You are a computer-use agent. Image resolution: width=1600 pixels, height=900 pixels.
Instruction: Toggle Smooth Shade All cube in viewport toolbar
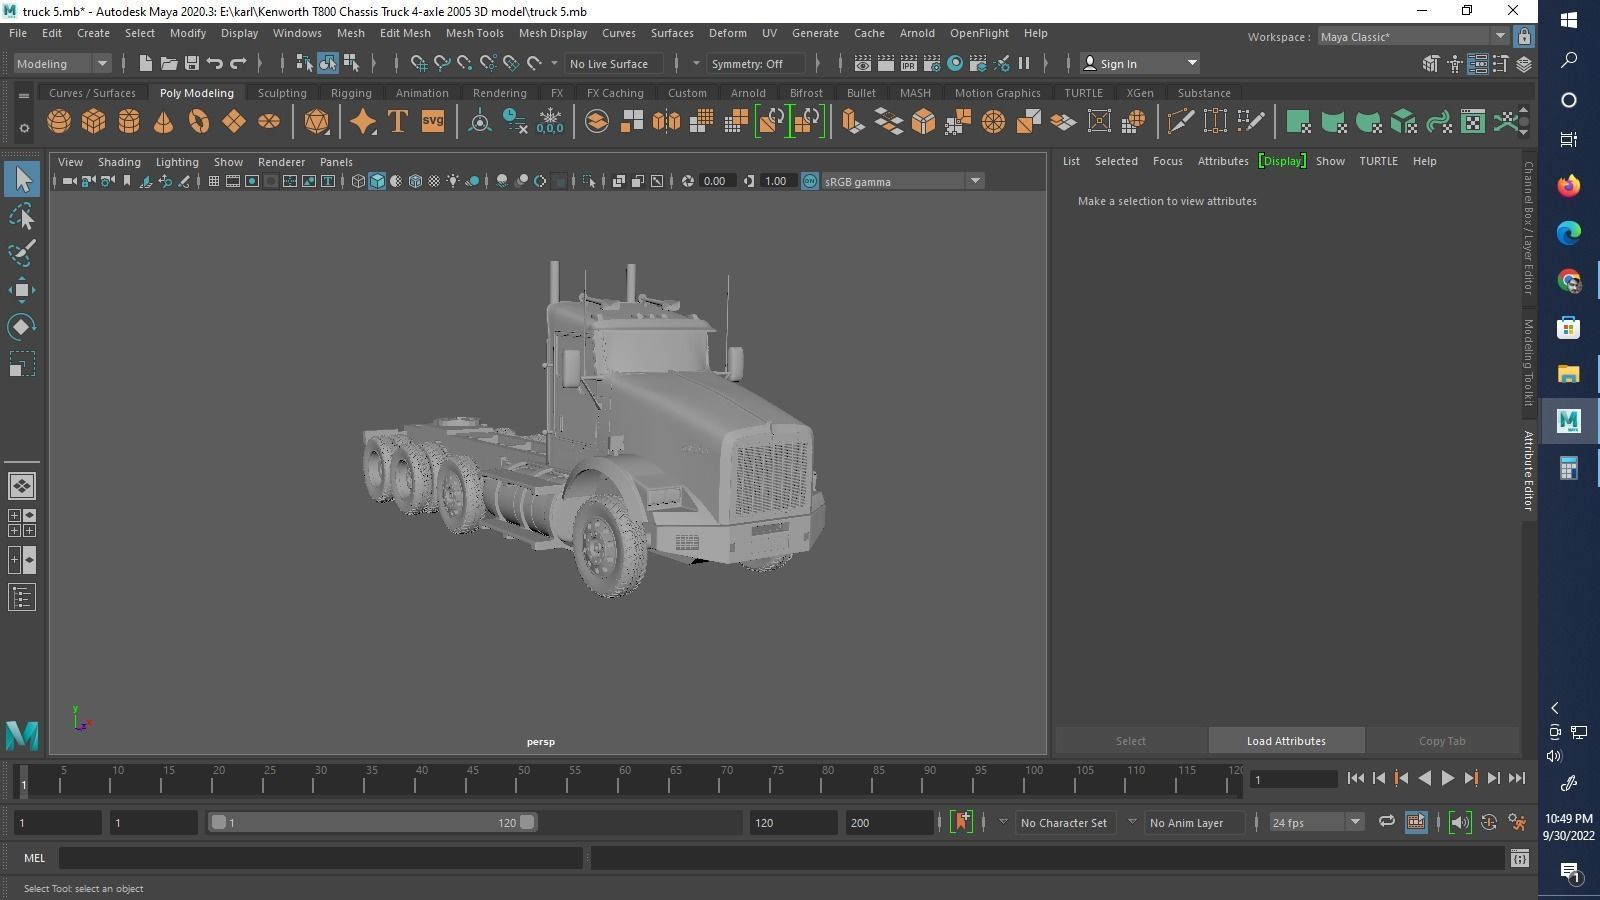377,181
